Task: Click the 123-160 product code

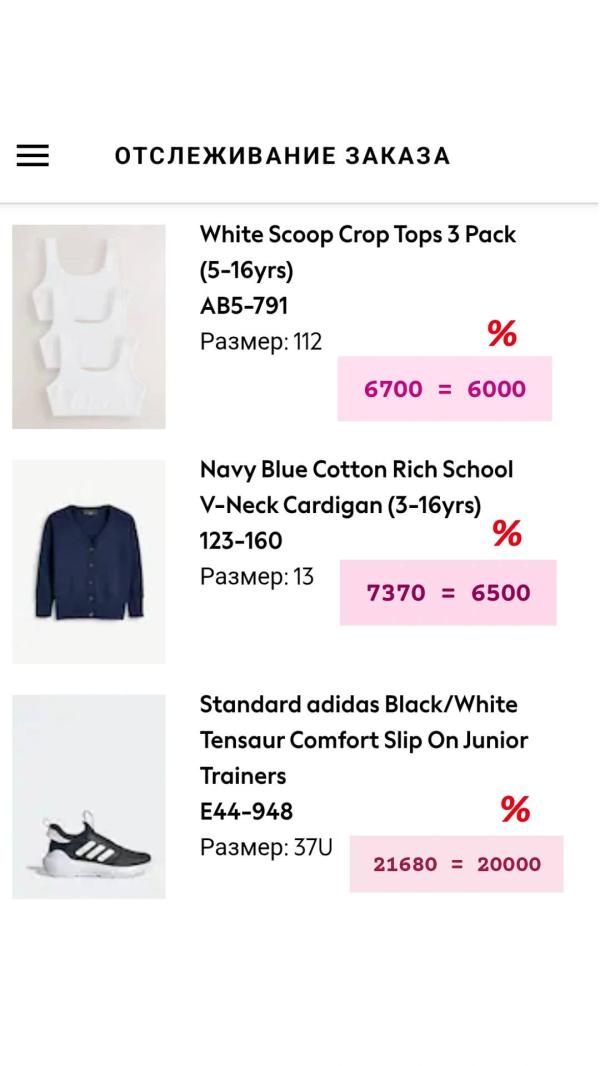Action: coord(241,541)
